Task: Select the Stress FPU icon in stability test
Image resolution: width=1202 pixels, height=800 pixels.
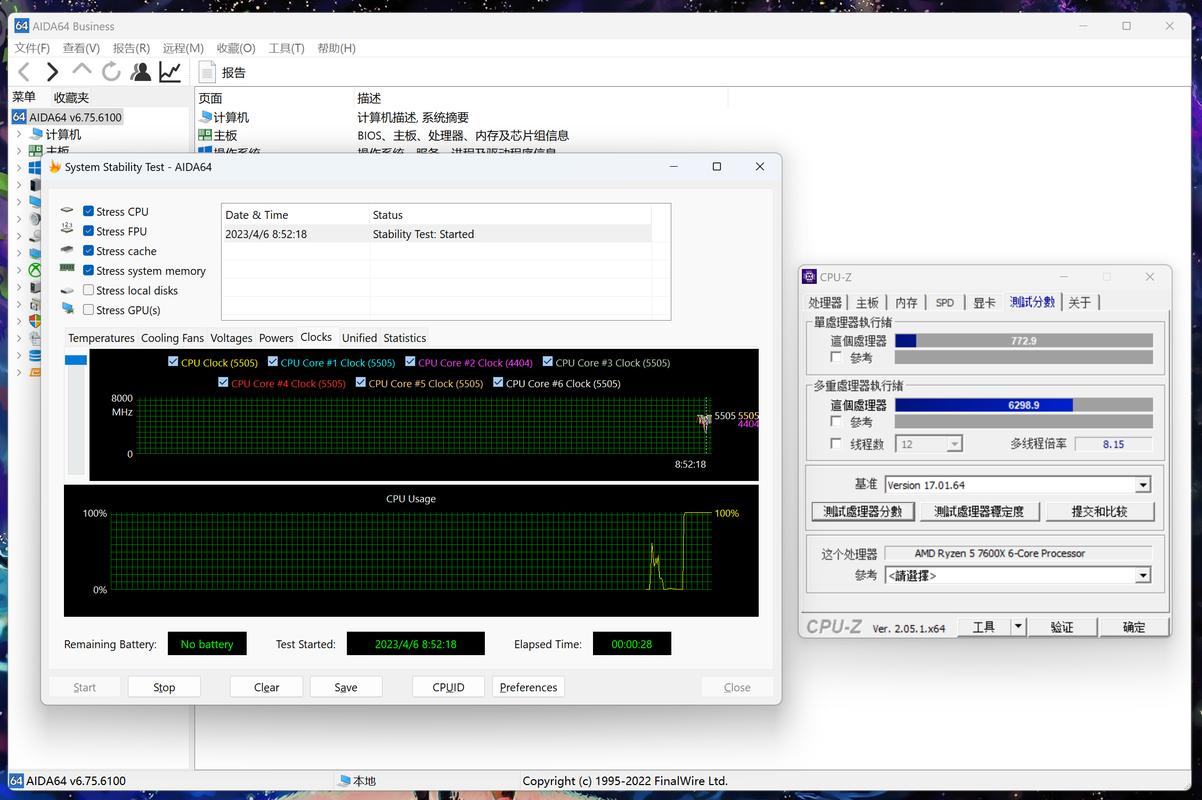Action: 67,230
